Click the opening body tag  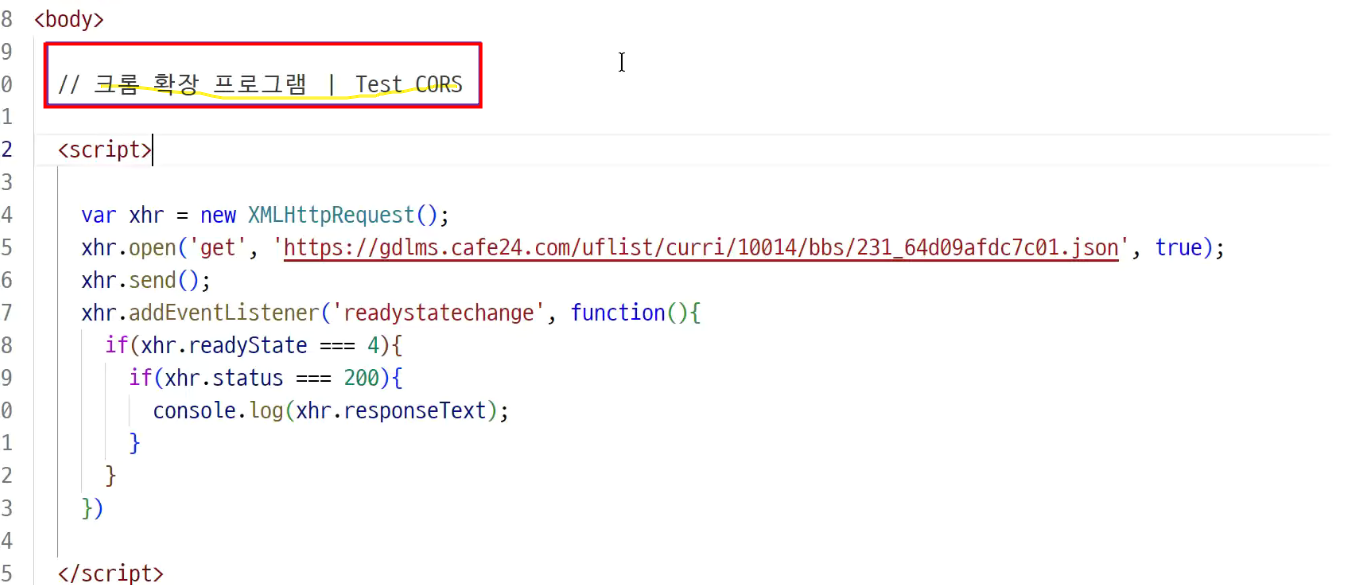click(x=69, y=19)
